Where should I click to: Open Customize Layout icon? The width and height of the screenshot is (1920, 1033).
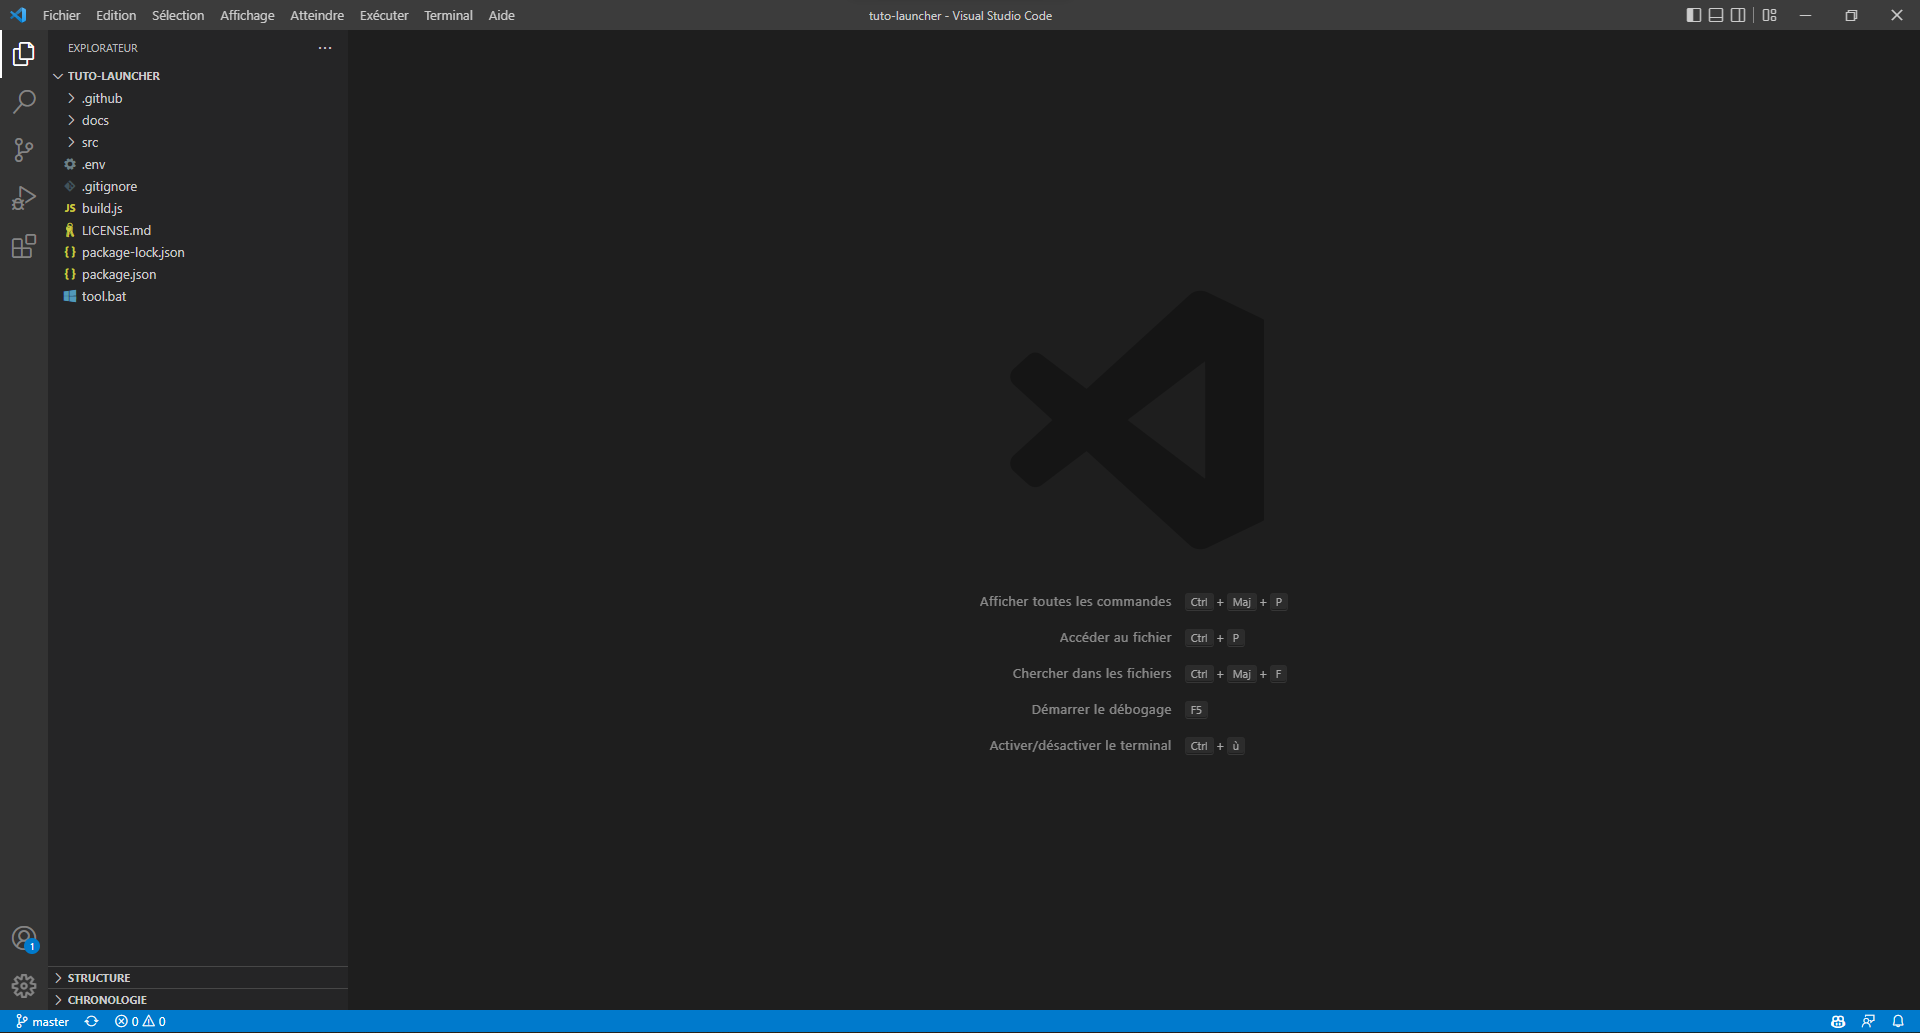(1770, 15)
